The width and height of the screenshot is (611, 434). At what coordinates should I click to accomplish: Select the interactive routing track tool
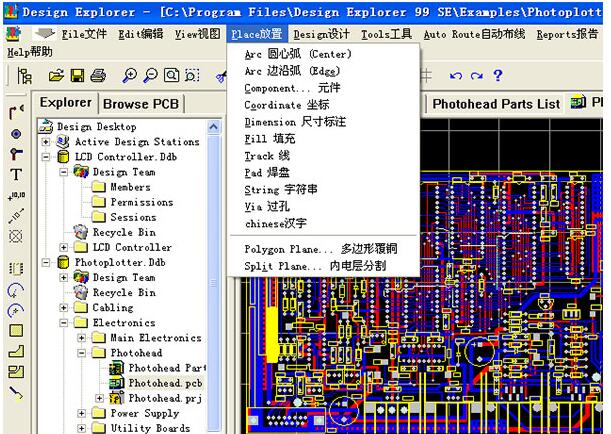click(x=16, y=112)
